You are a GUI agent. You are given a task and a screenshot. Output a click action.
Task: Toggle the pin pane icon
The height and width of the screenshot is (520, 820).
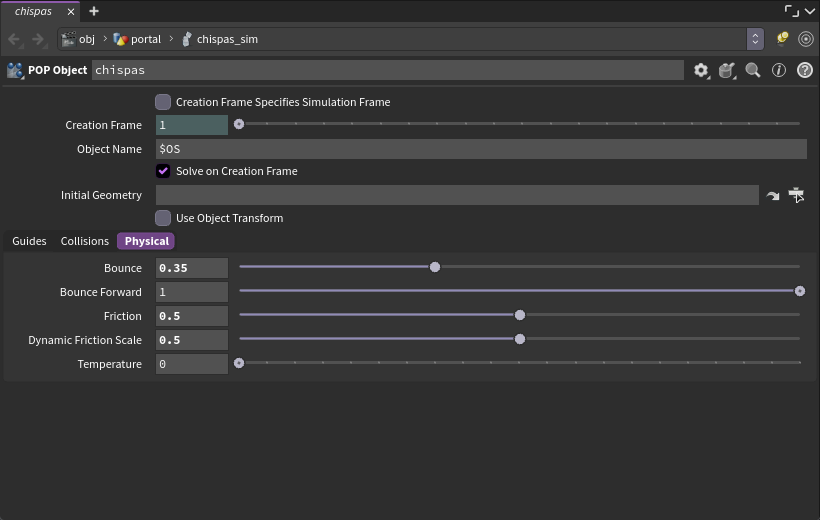pyautogui.click(x=782, y=39)
